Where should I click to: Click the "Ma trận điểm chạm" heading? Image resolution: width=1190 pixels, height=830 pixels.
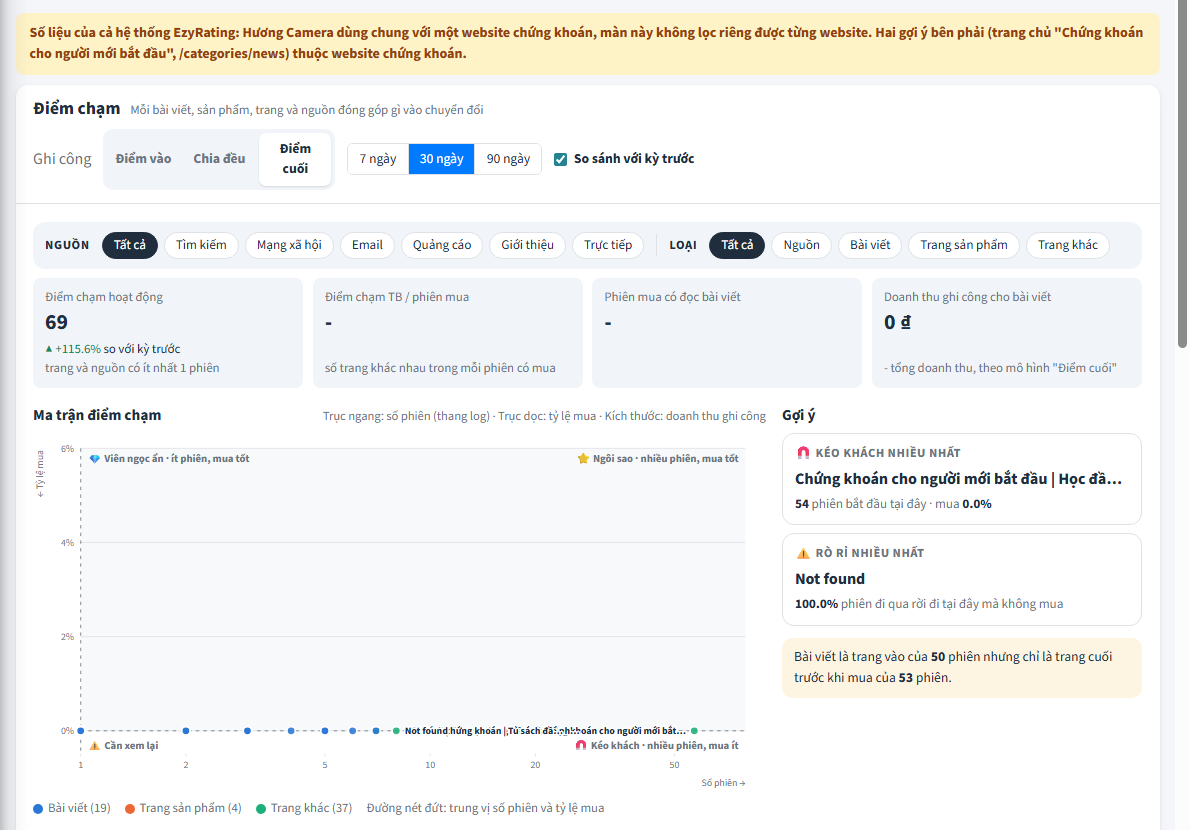click(97, 415)
